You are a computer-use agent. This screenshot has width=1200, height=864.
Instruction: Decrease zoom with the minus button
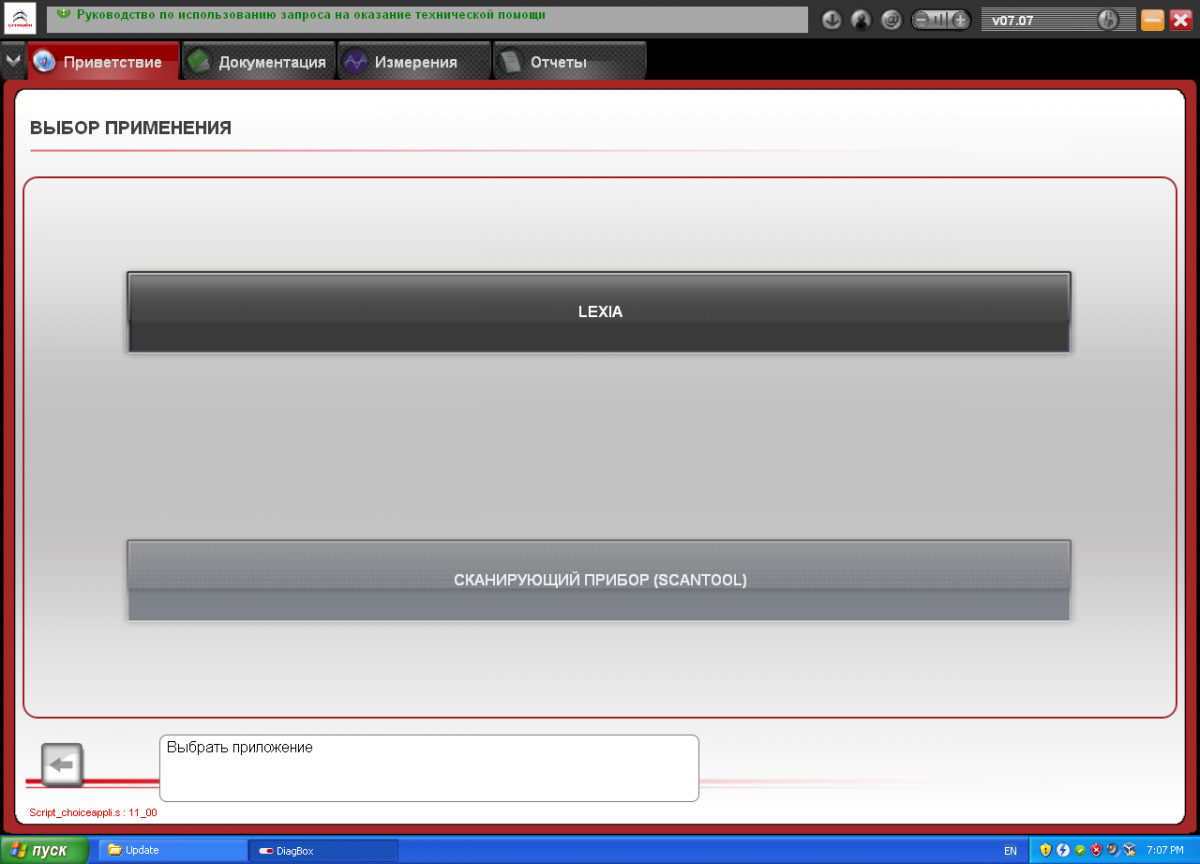(x=921, y=20)
